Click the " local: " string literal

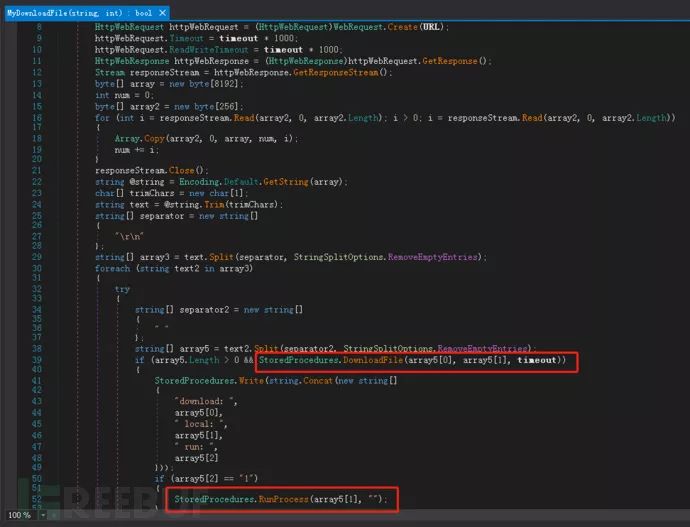201,424
